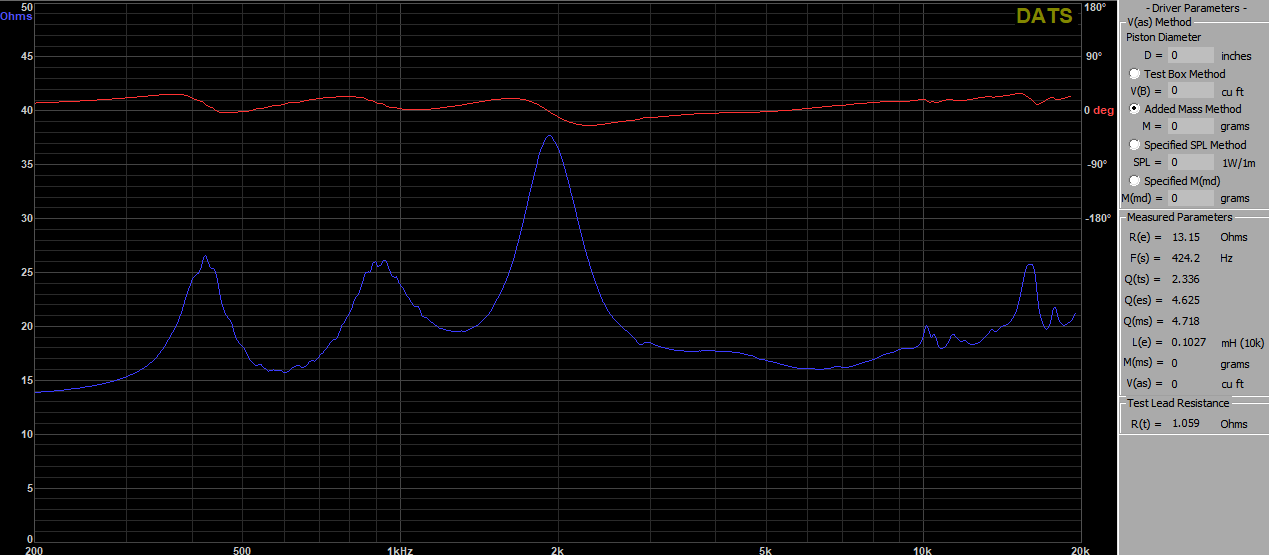Viewport: 1269px width, 555px height.
Task: Click the added mass M grams field
Action: pyautogui.click(x=1189, y=127)
